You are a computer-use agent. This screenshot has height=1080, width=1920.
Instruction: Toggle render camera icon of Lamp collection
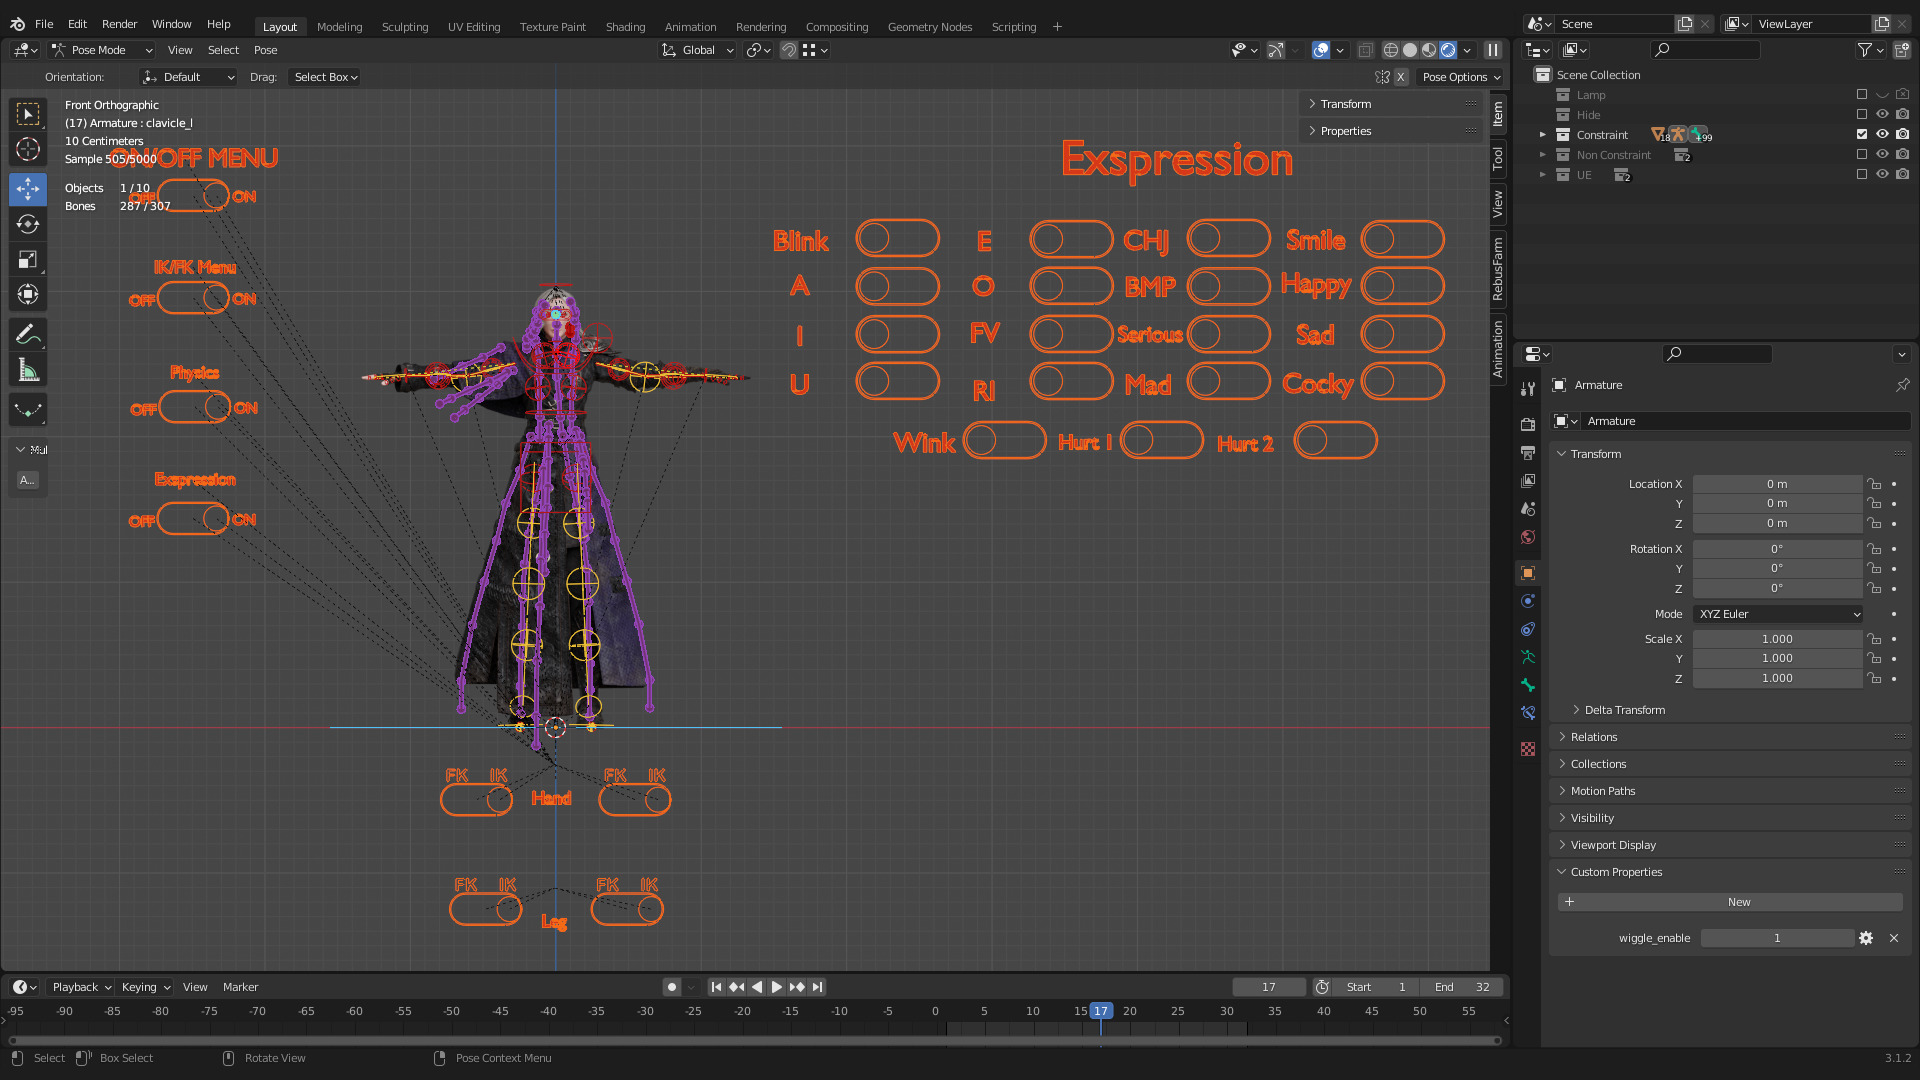[1902, 94]
